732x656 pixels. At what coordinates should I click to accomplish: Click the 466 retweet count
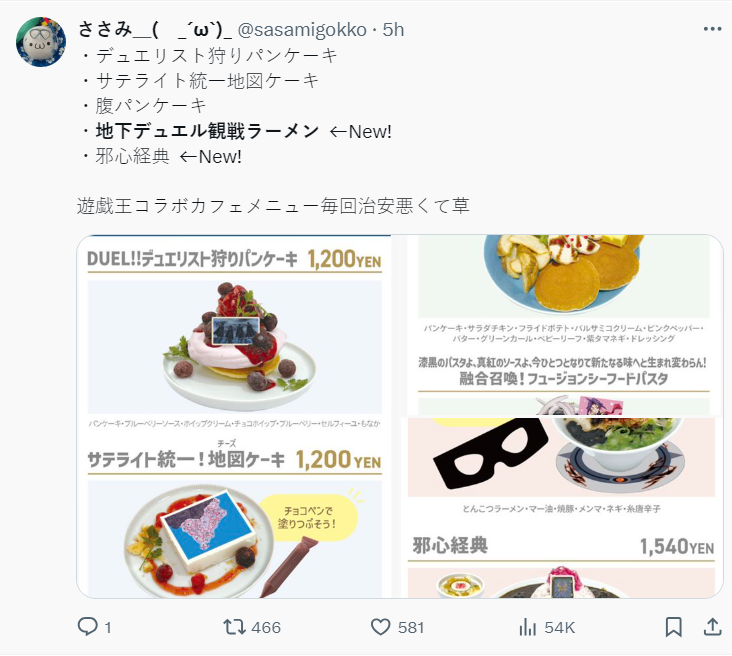click(266, 628)
